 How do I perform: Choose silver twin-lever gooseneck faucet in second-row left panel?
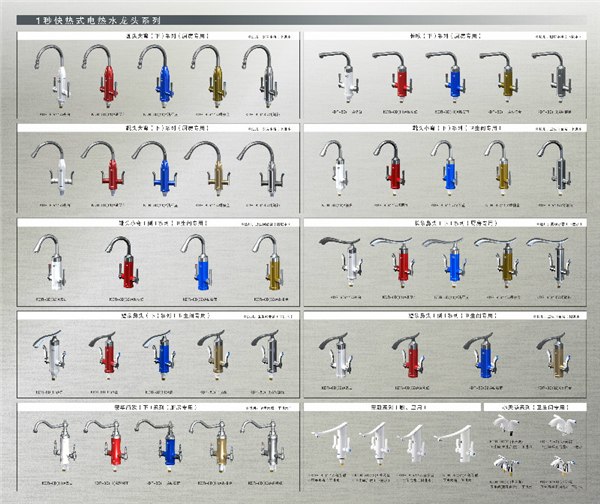pos(261,168)
